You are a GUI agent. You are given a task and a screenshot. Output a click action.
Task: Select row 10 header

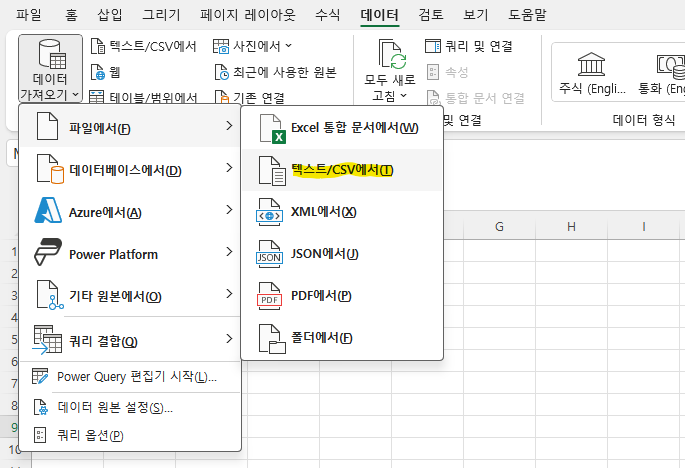15,449
